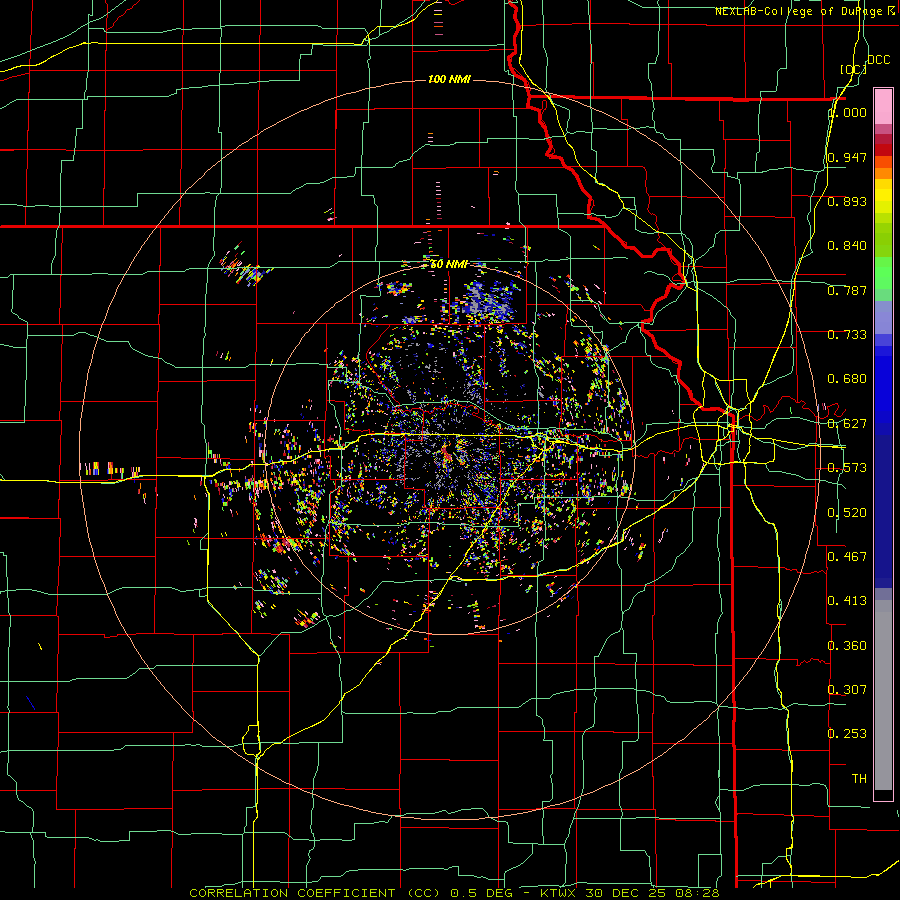Click the 0.467 legend value
Screen dimensions: 900x900
(x=847, y=557)
